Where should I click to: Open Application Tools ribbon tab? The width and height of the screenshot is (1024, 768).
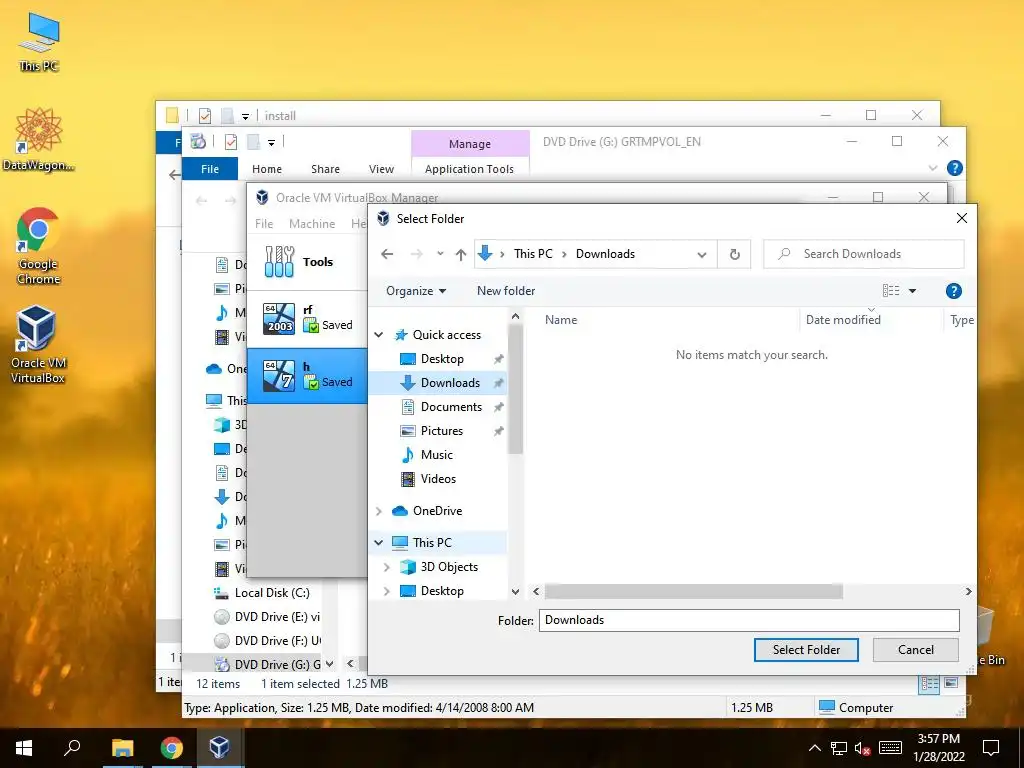pos(469,169)
